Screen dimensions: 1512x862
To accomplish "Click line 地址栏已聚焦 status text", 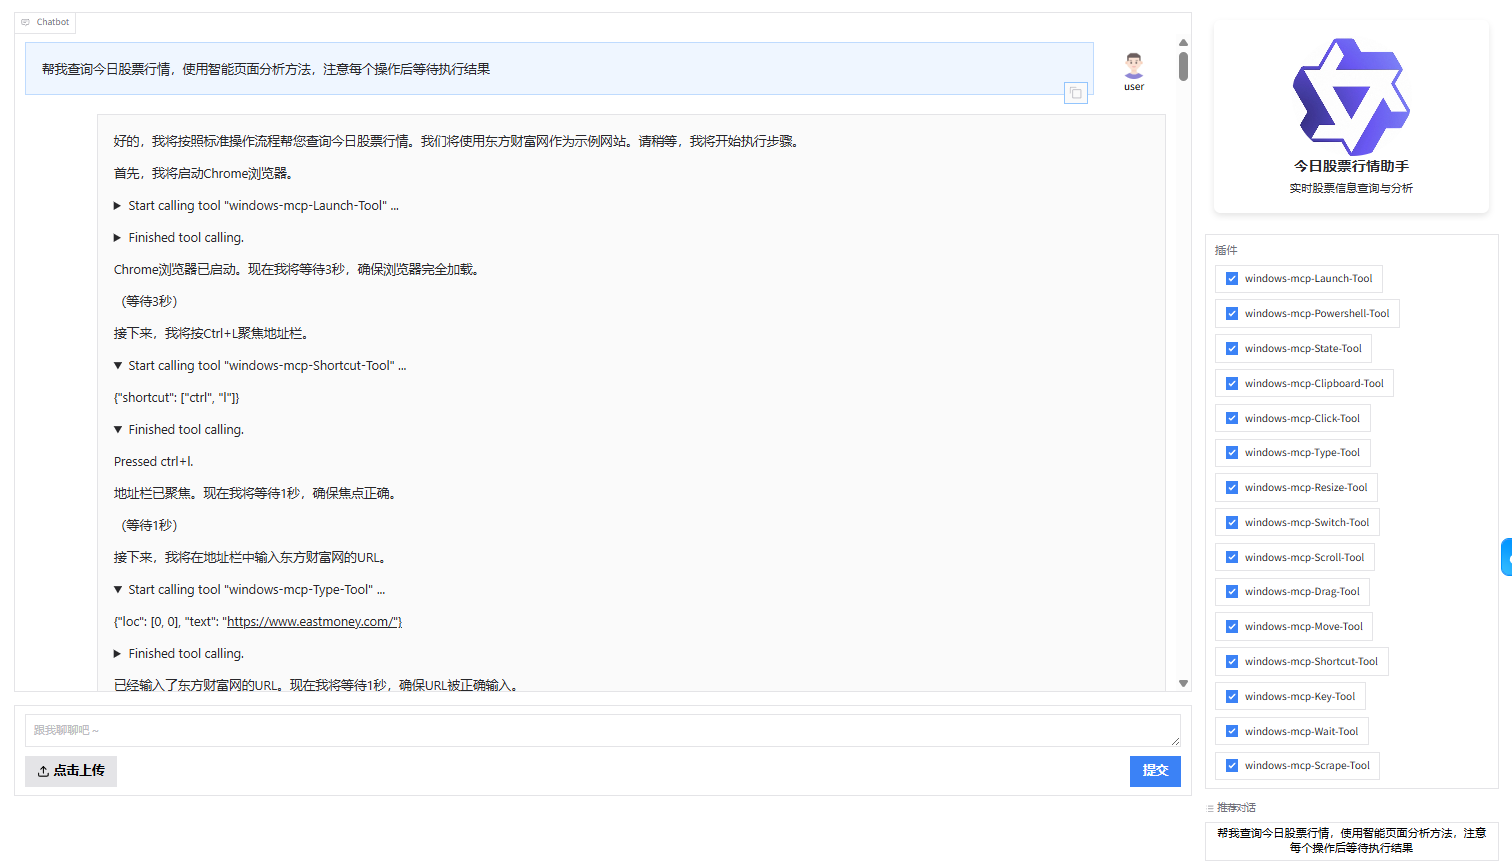I will coord(255,494).
